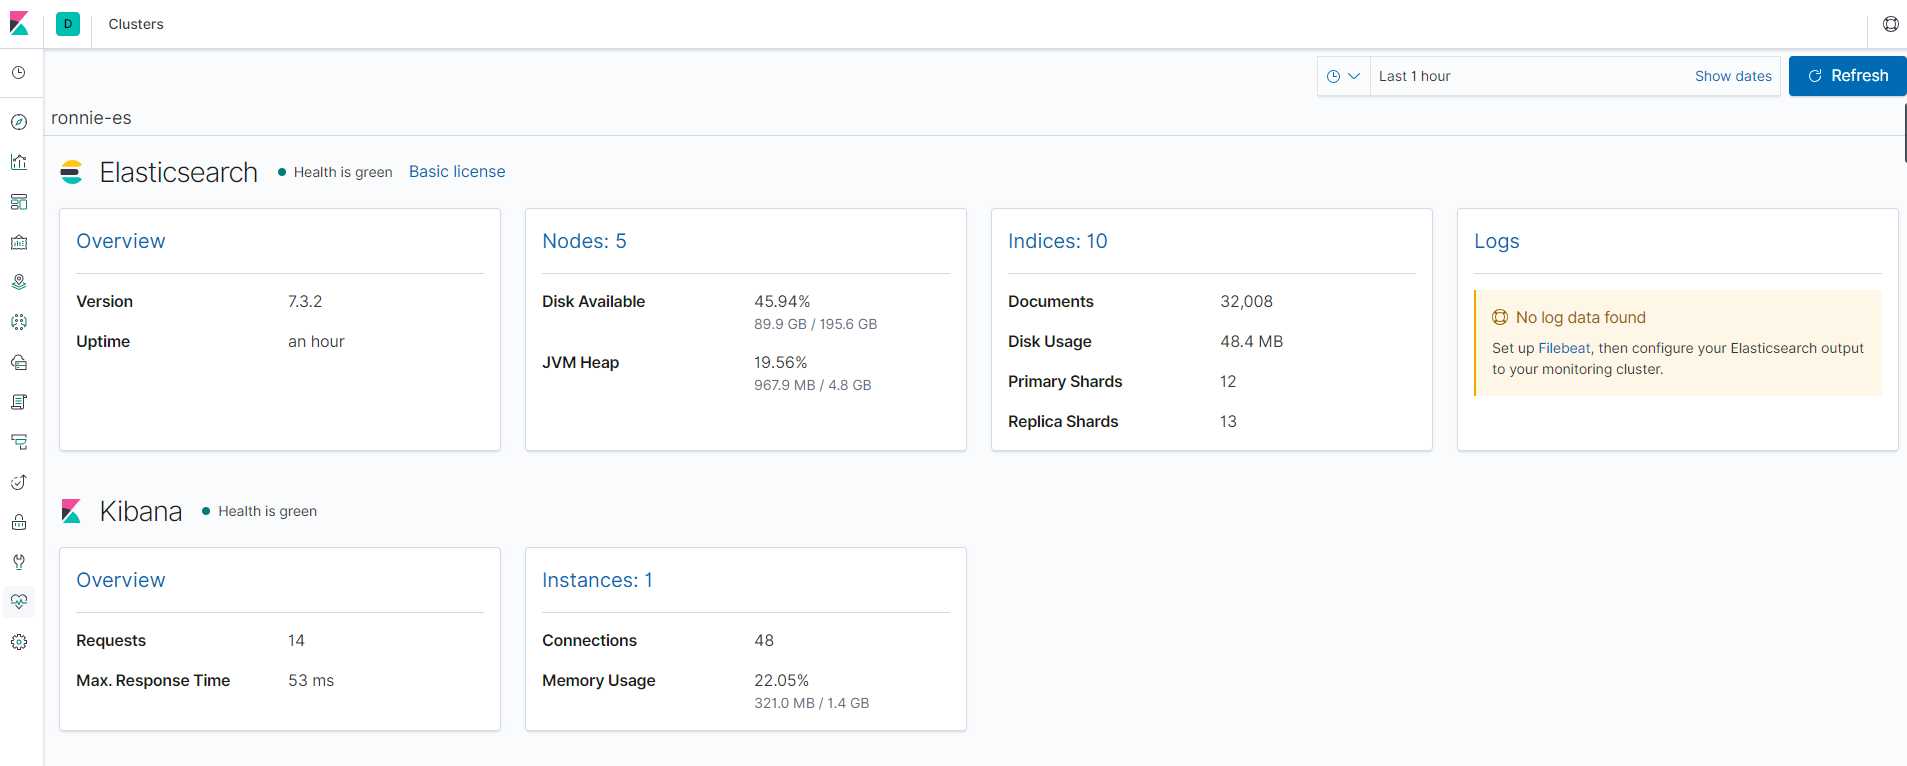
Task: Open the Logs panel heading link
Action: (x=1496, y=241)
